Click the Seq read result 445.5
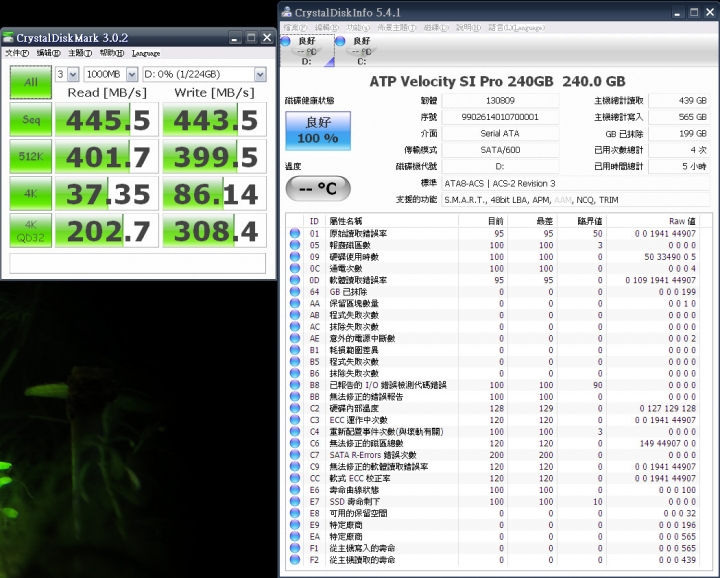 coord(107,120)
